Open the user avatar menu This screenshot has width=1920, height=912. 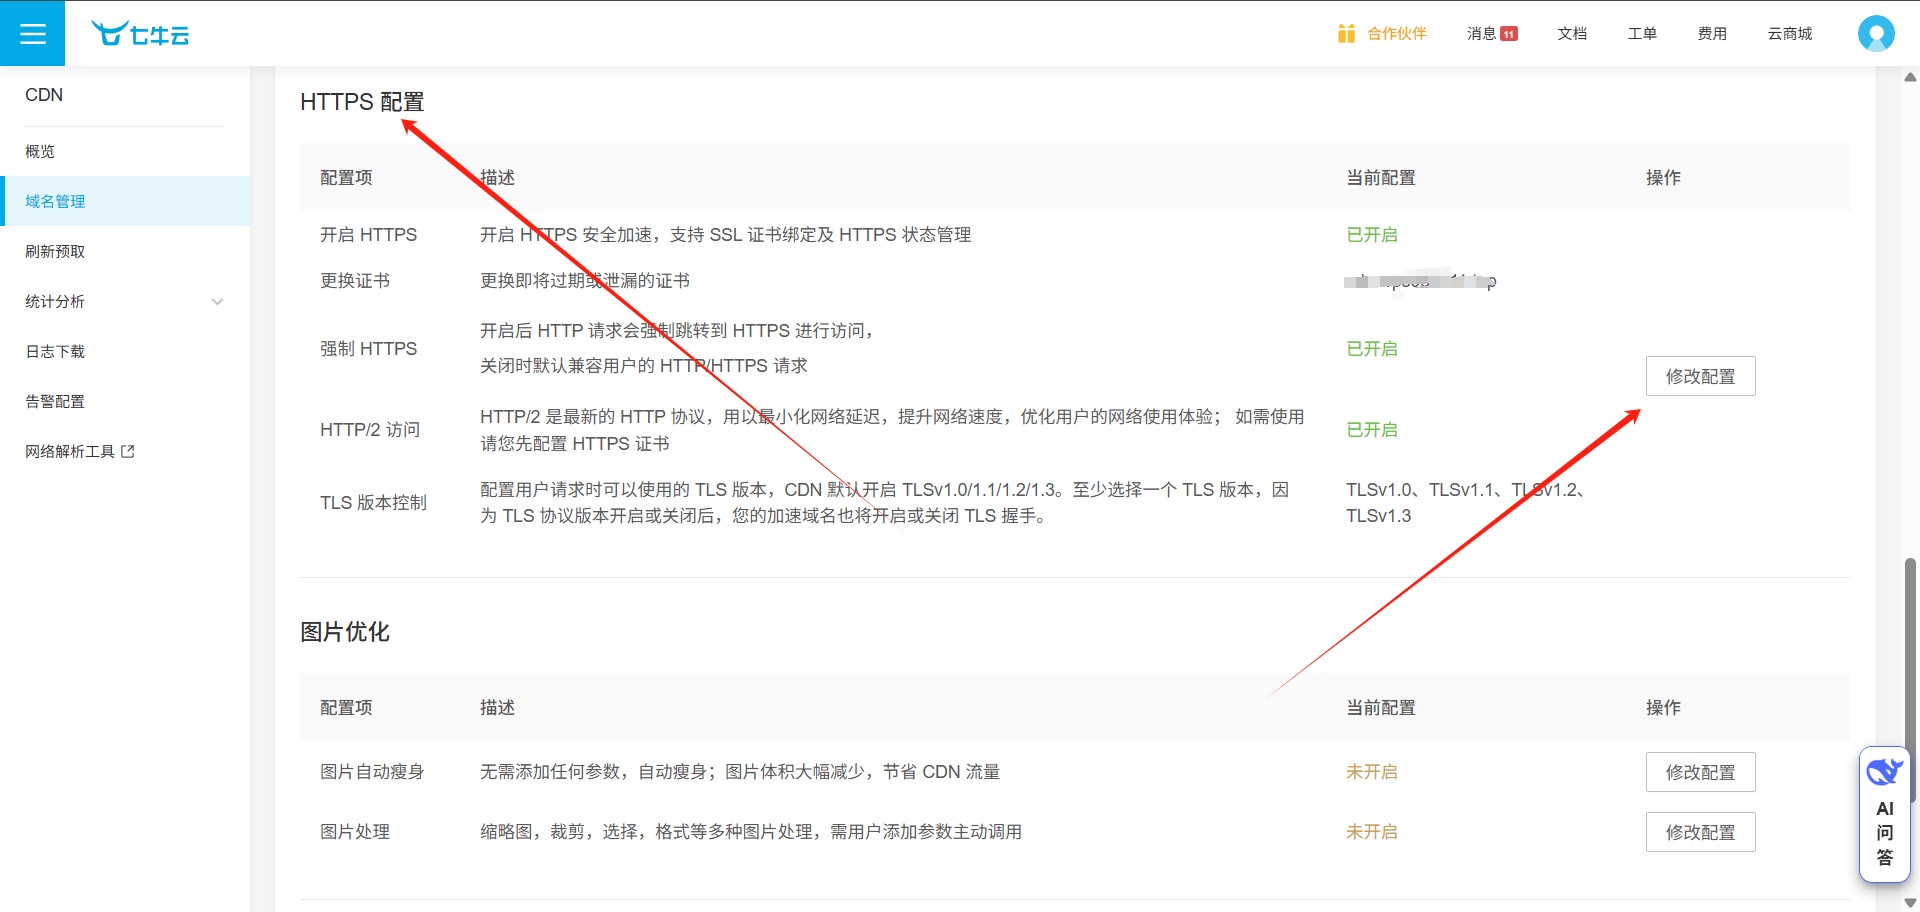click(x=1875, y=34)
